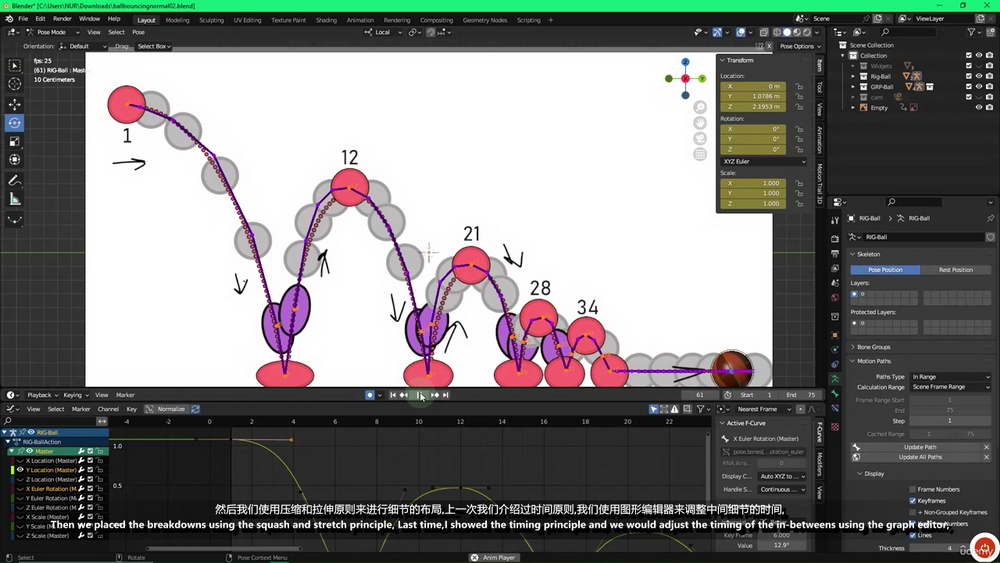Viewport: 1000px width, 563px height.
Task: Activate the Move tool
Action: click(14, 104)
